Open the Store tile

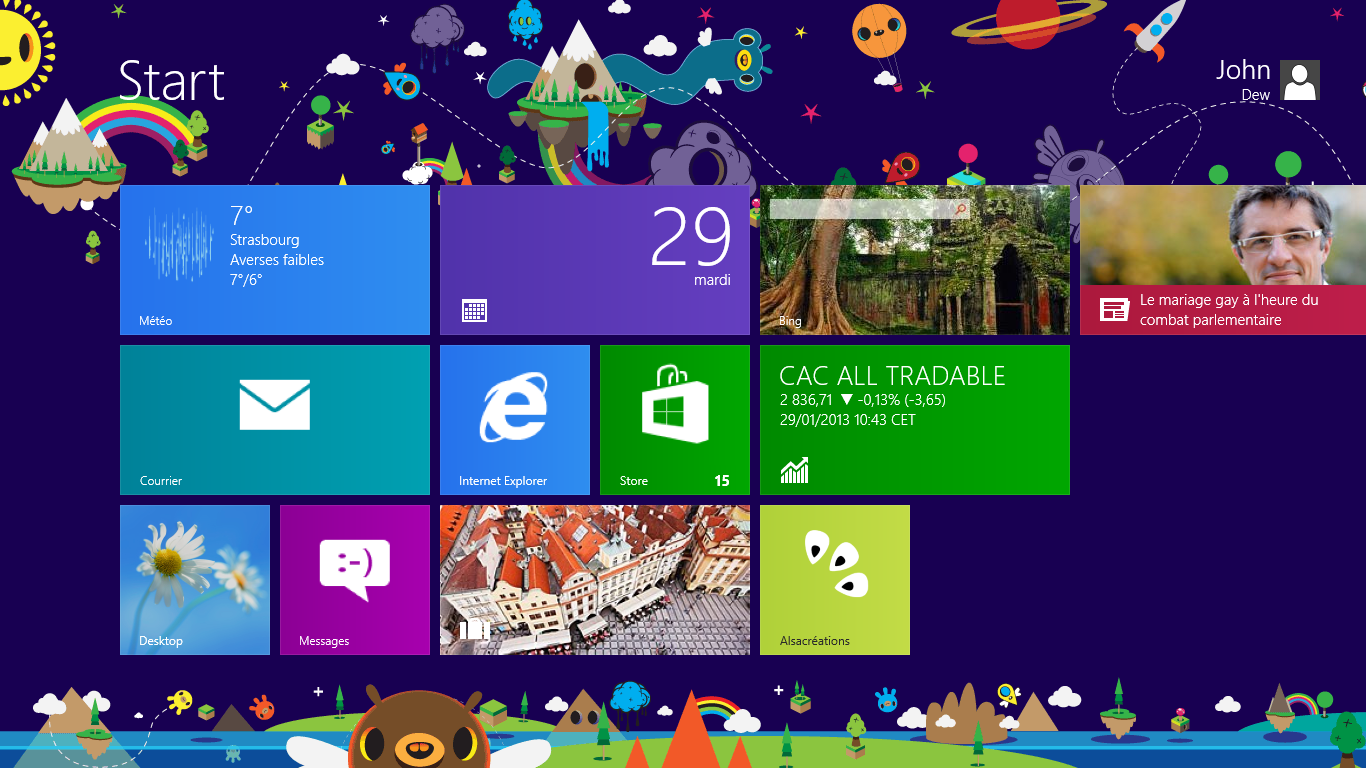675,420
